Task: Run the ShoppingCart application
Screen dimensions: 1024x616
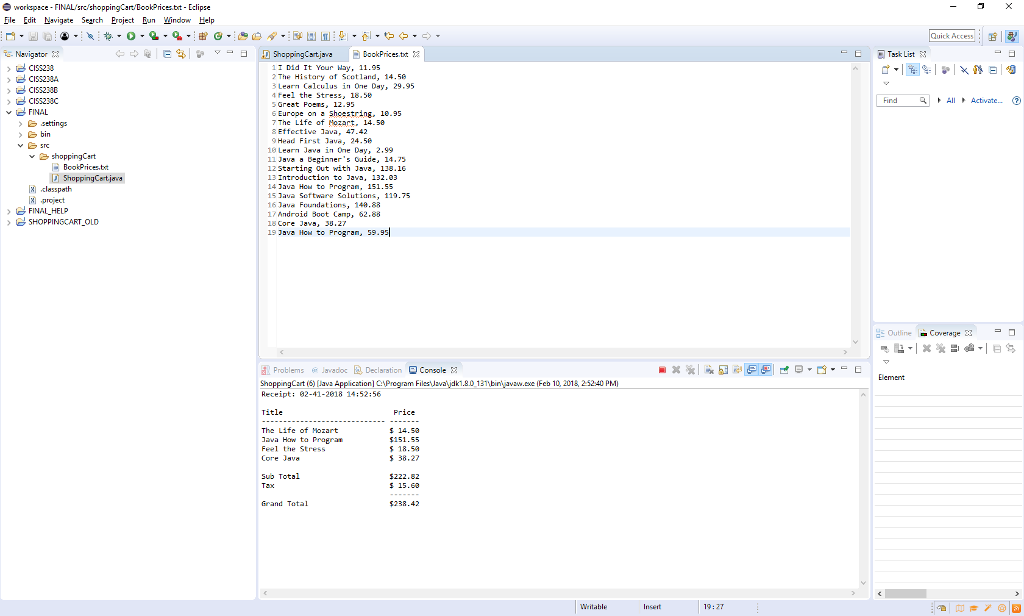Action: 131,35
